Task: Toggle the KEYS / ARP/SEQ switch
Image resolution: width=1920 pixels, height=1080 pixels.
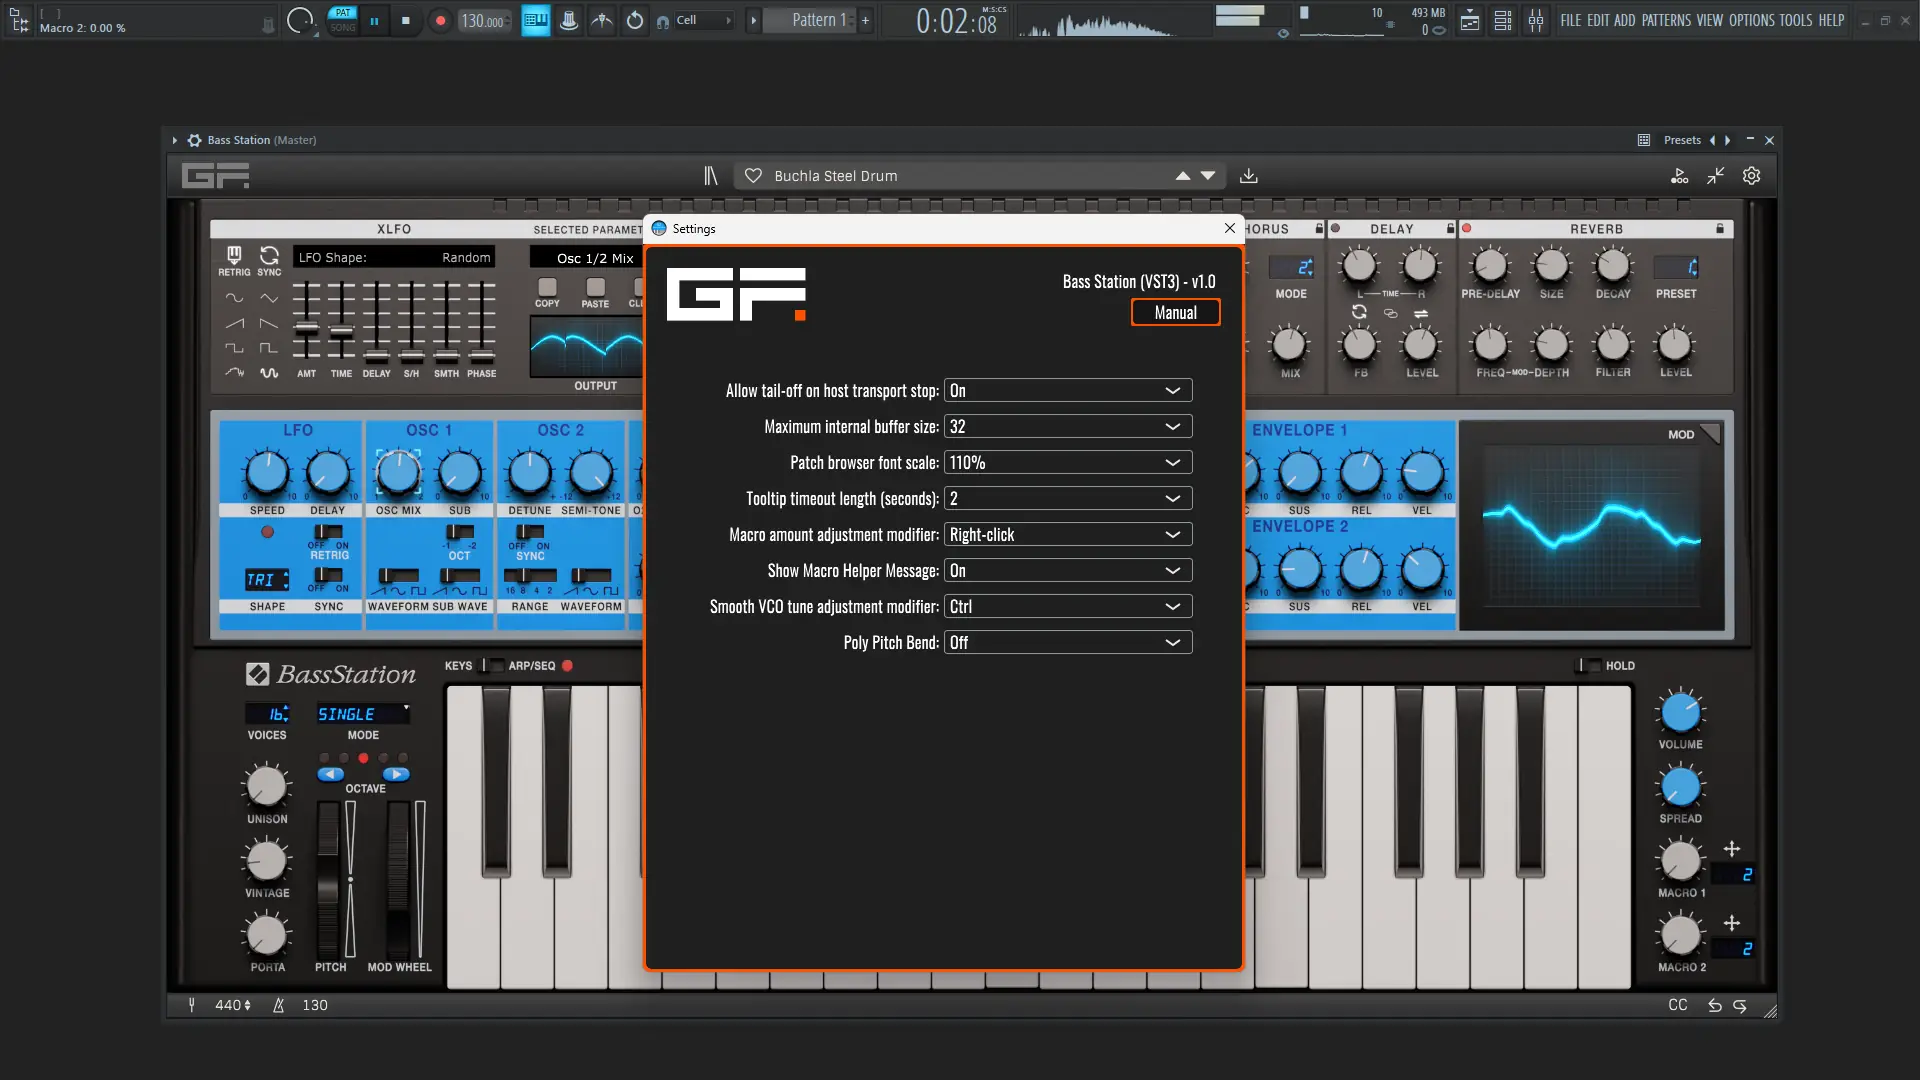Action: [x=490, y=665]
